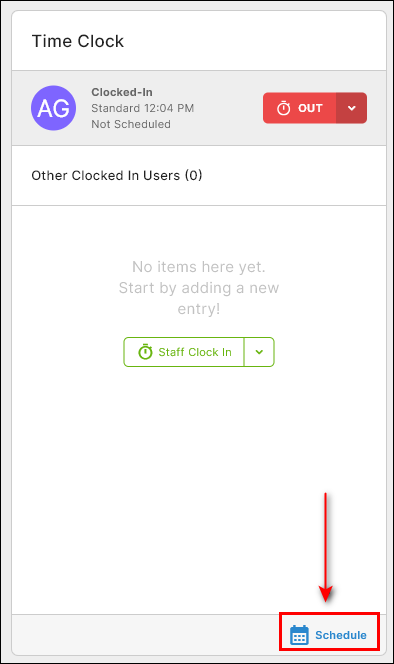Viewport: 394px width, 664px height.
Task: Expand the chevron beside OUT button
Action: [x=352, y=108]
